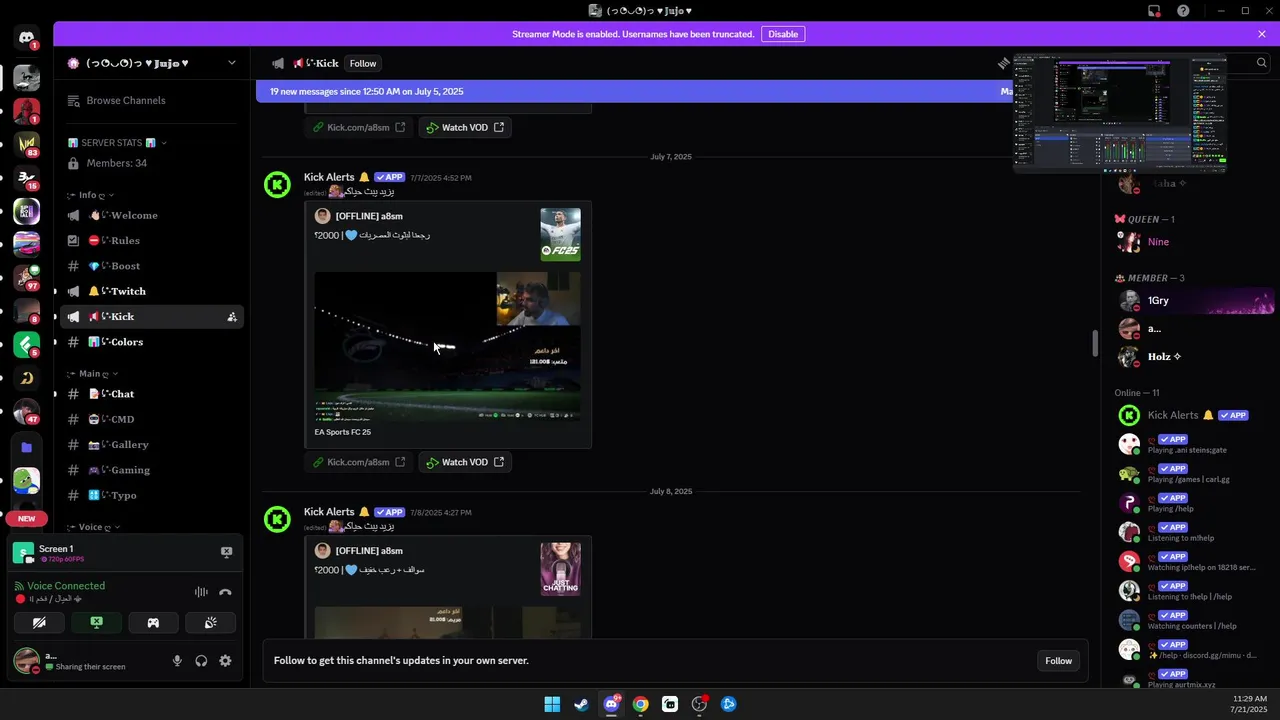Click the Browse Channels row
The image size is (1280, 720).
pos(150,100)
